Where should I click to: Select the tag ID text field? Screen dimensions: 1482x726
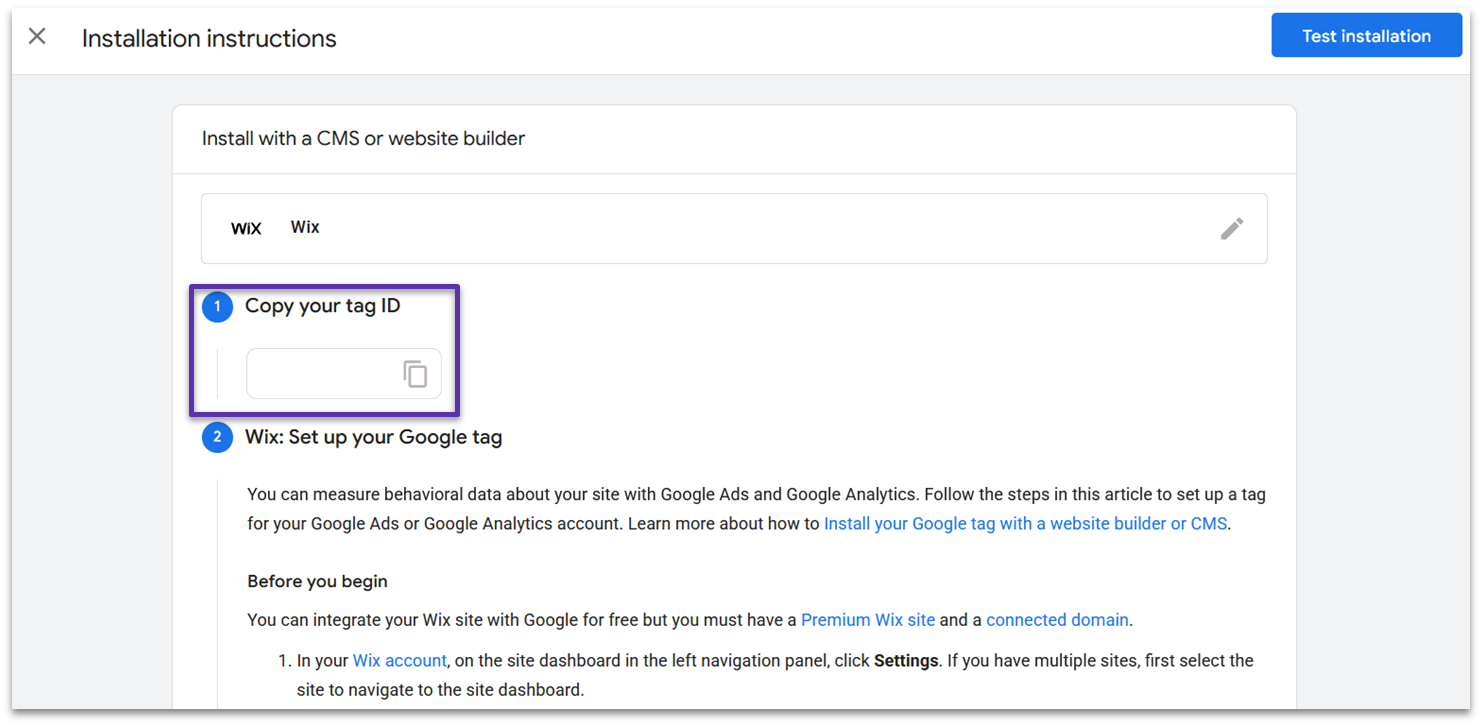[x=344, y=374]
